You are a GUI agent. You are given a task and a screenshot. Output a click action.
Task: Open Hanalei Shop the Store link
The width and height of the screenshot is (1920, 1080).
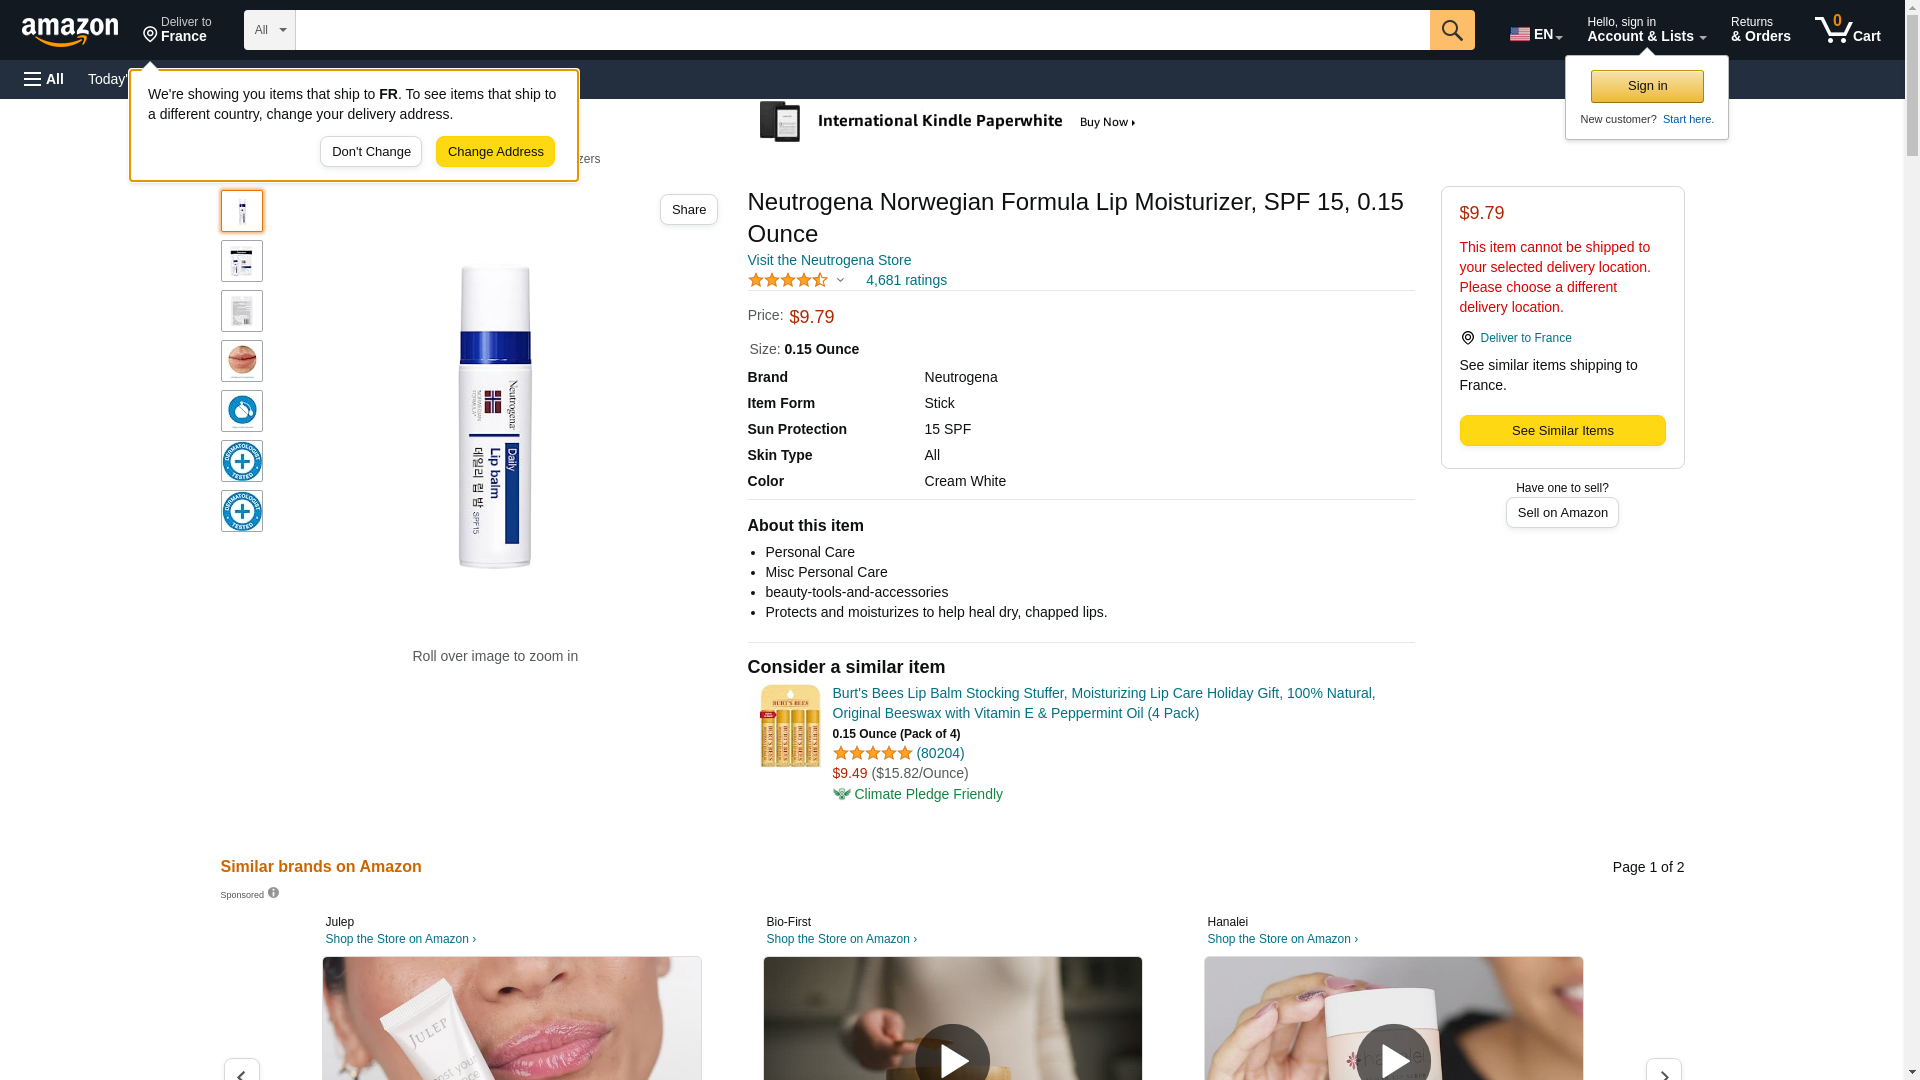(1282, 939)
